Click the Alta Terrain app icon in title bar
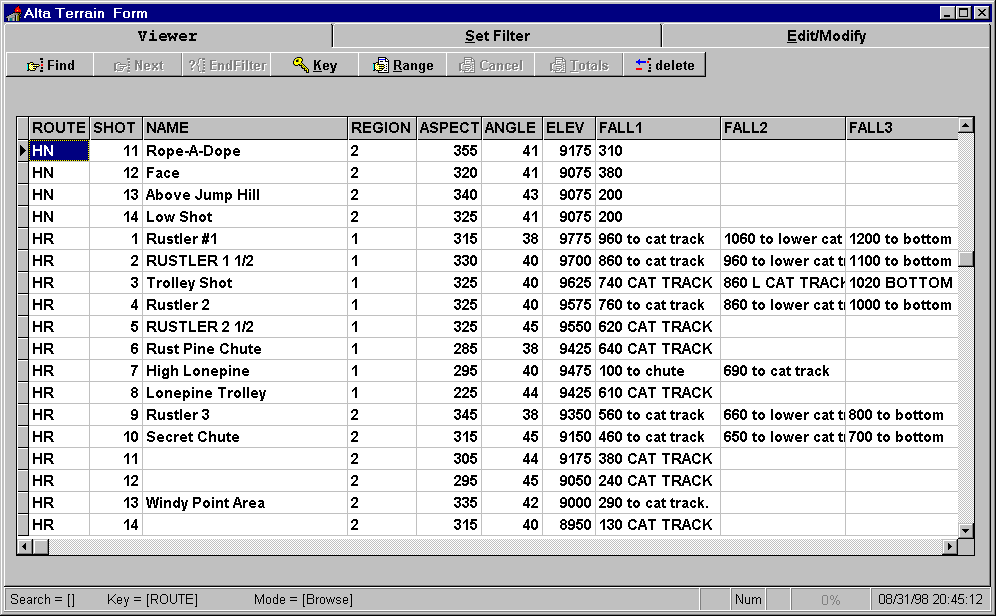The width and height of the screenshot is (996, 616). tap(13, 13)
